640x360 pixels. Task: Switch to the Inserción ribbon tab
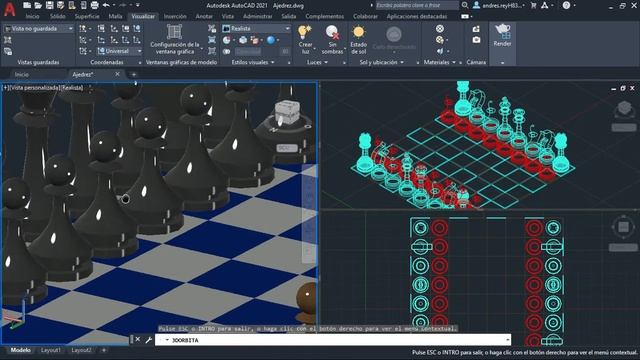175,16
